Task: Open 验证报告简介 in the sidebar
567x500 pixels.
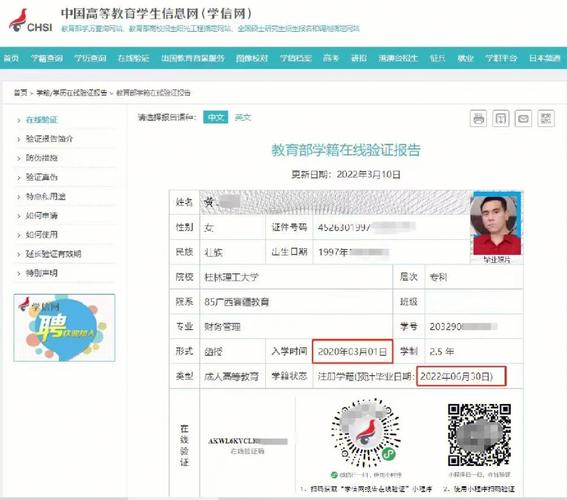Action: click(49, 139)
